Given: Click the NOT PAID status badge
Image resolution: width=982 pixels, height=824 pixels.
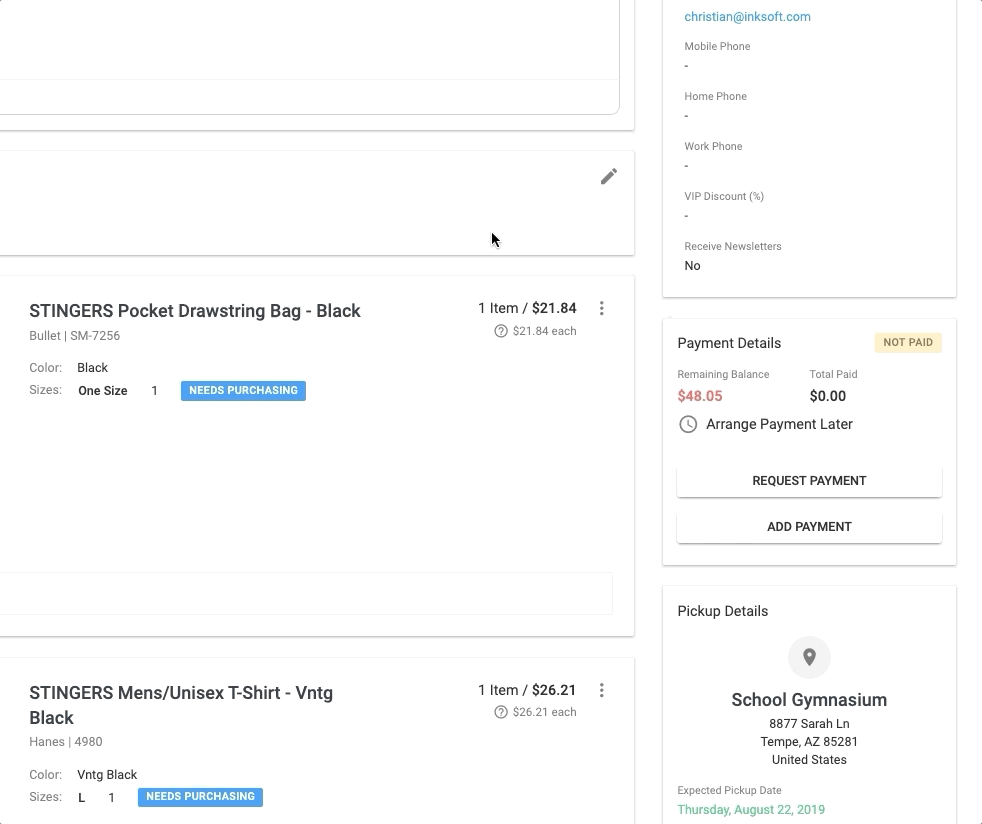Looking at the screenshot, I should (x=907, y=343).
